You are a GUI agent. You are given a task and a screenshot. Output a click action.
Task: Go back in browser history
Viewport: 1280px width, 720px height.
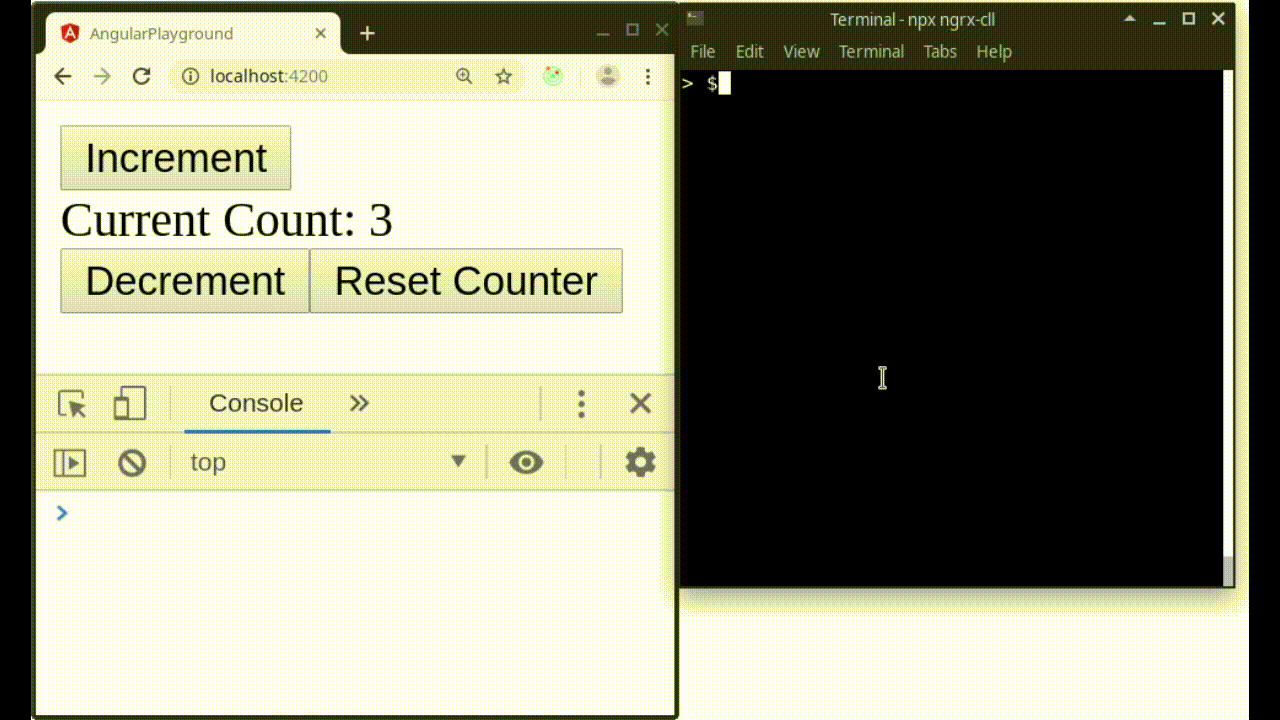click(x=63, y=76)
